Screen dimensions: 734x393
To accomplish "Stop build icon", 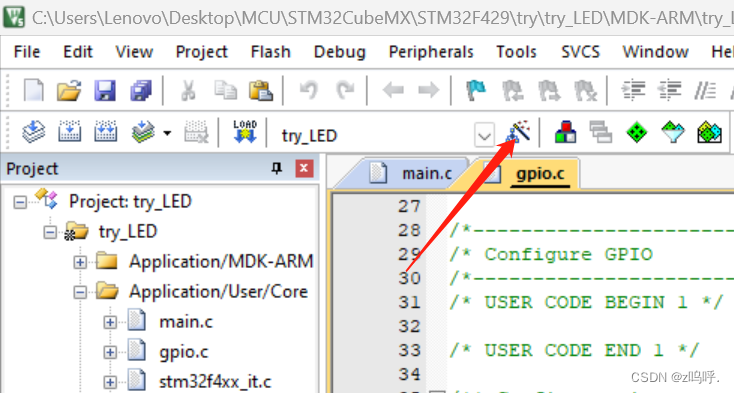I will (196, 131).
